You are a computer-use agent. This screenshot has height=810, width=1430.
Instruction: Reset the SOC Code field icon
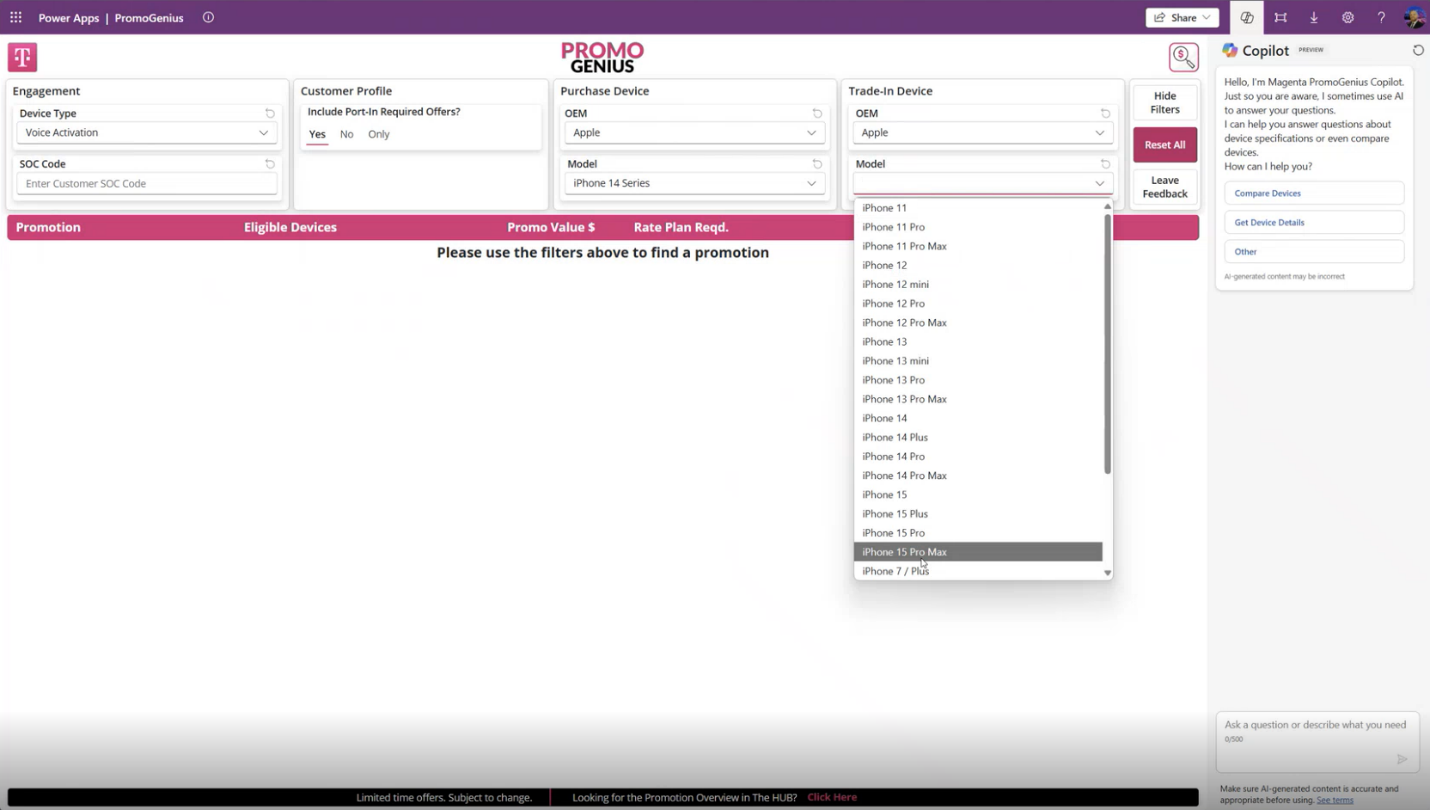[x=270, y=164]
